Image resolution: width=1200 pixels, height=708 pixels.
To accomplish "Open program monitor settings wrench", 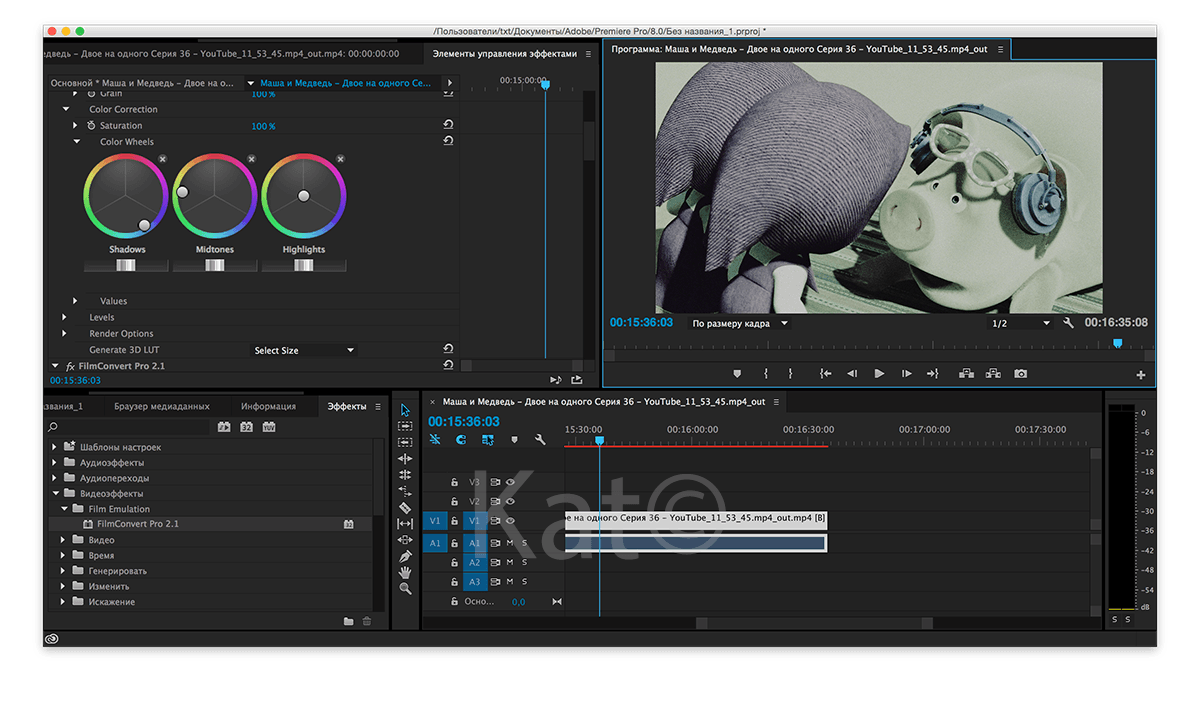I will (x=1068, y=323).
